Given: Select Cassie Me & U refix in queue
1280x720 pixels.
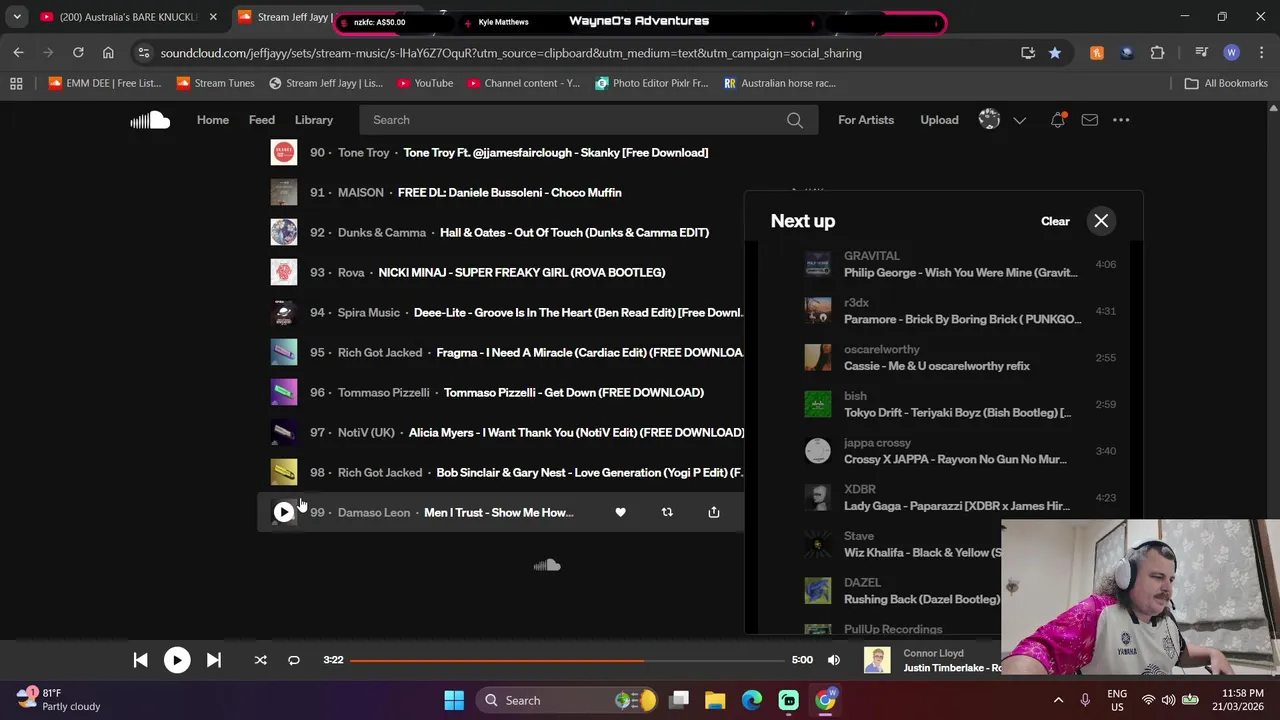Looking at the screenshot, I should (936, 366).
